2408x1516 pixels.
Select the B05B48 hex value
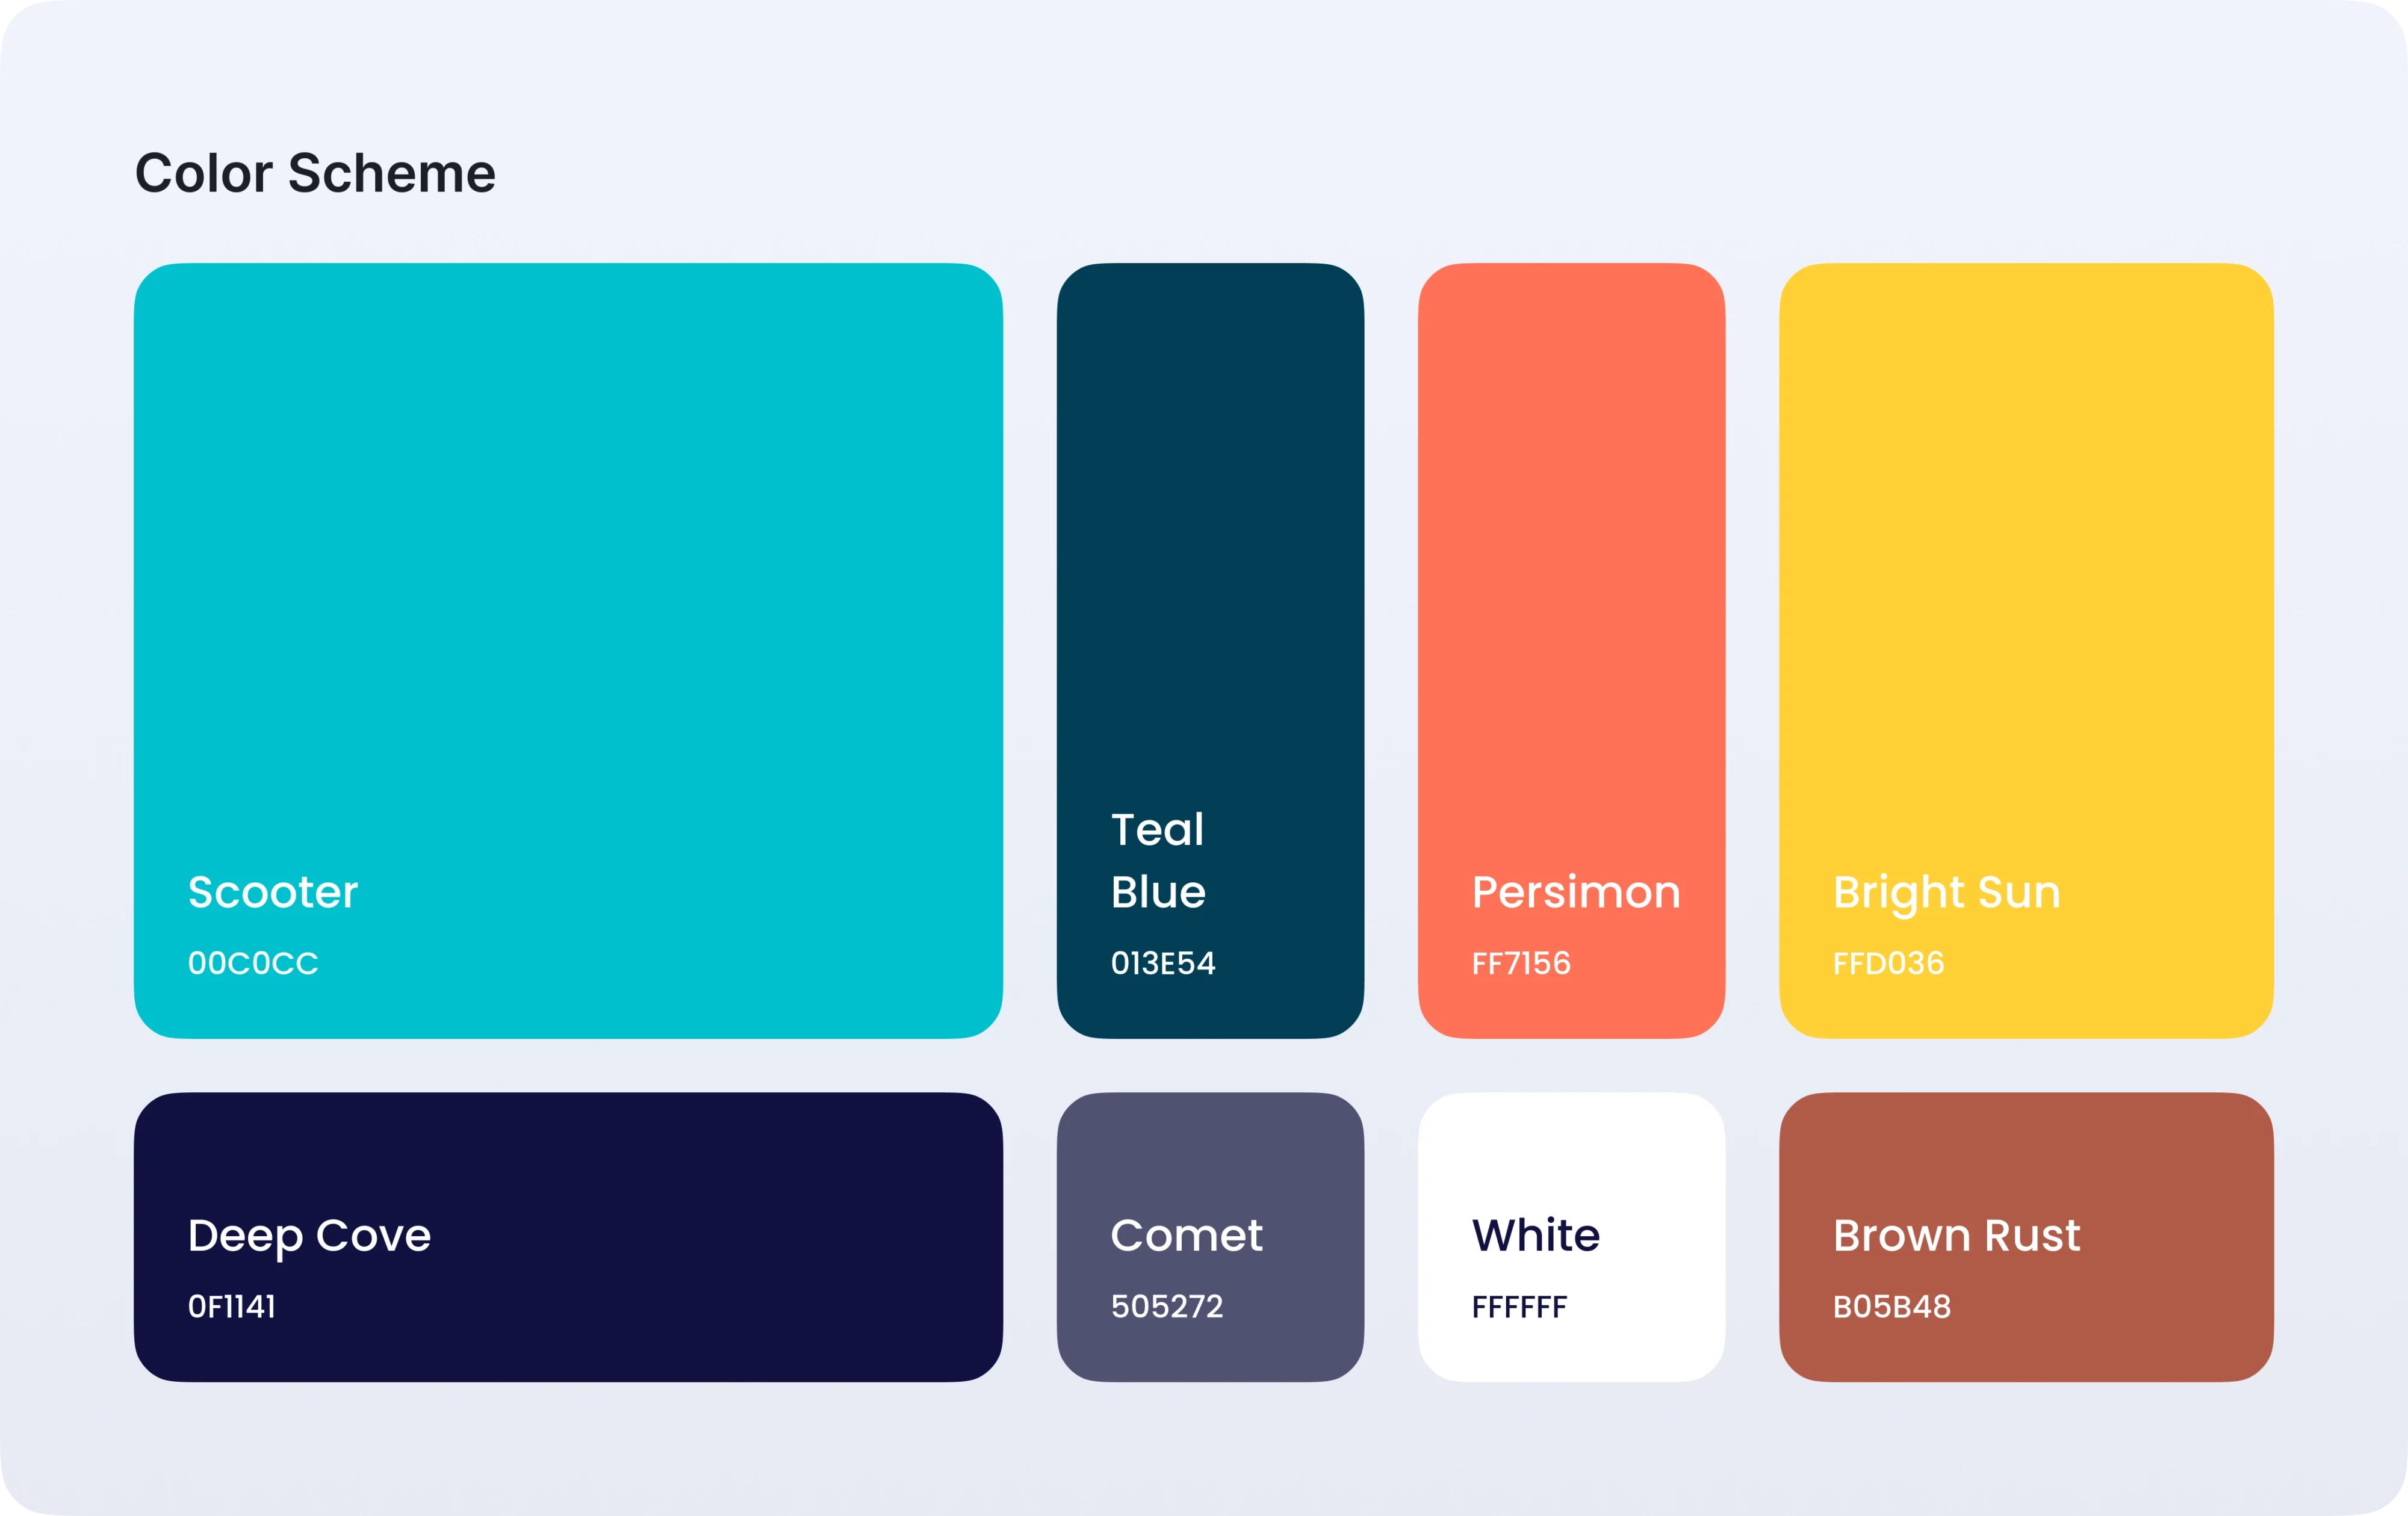click(1891, 1306)
